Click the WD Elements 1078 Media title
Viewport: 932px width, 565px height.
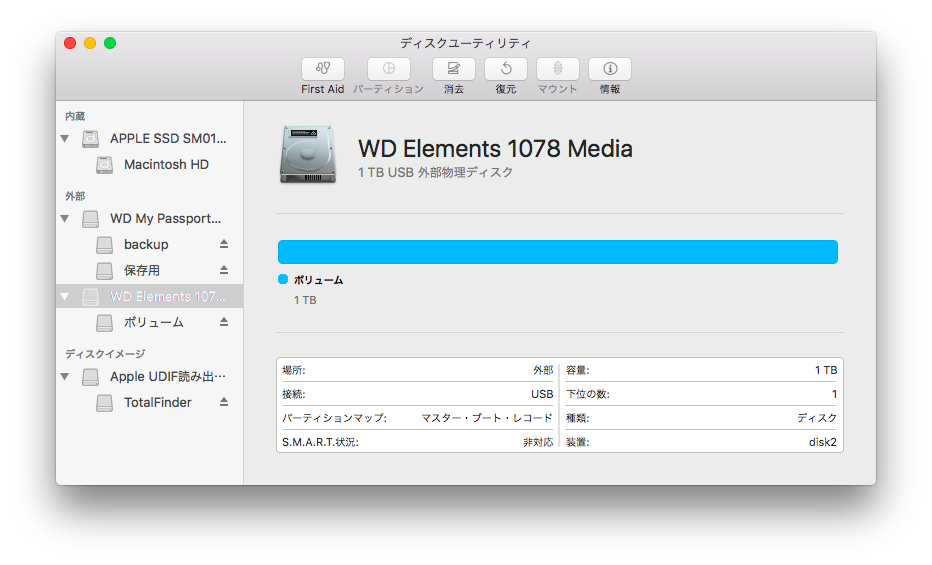[495, 149]
